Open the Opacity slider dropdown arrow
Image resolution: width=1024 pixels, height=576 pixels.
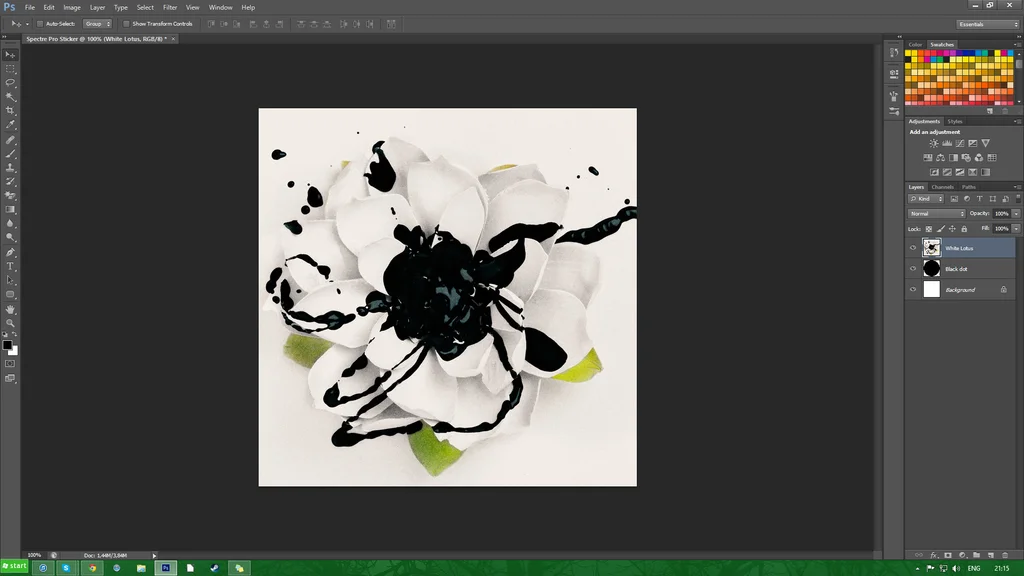point(1016,214)
